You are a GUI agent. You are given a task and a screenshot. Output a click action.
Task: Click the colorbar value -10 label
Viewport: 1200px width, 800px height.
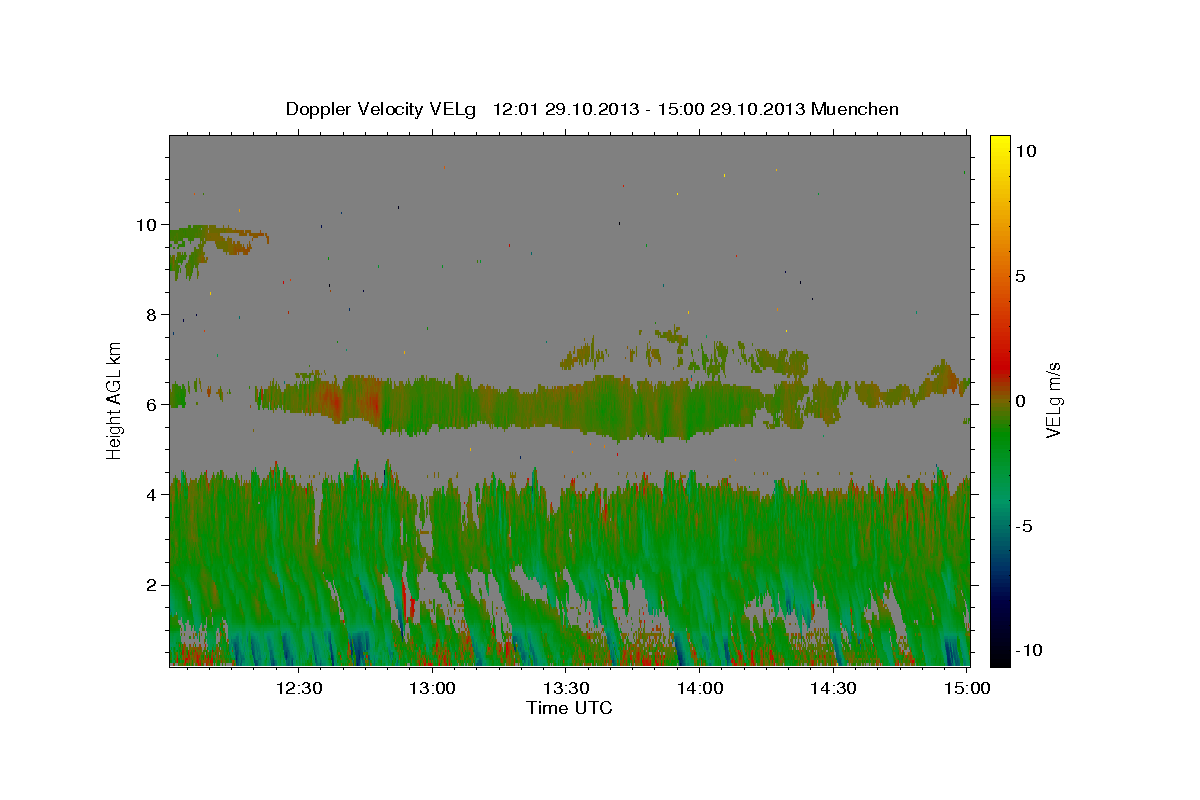pyautogui.click(x=1027, y=651)
